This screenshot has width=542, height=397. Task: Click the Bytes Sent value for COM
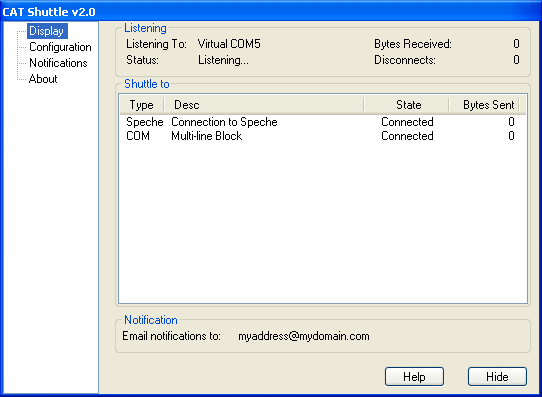click(511, 136)
